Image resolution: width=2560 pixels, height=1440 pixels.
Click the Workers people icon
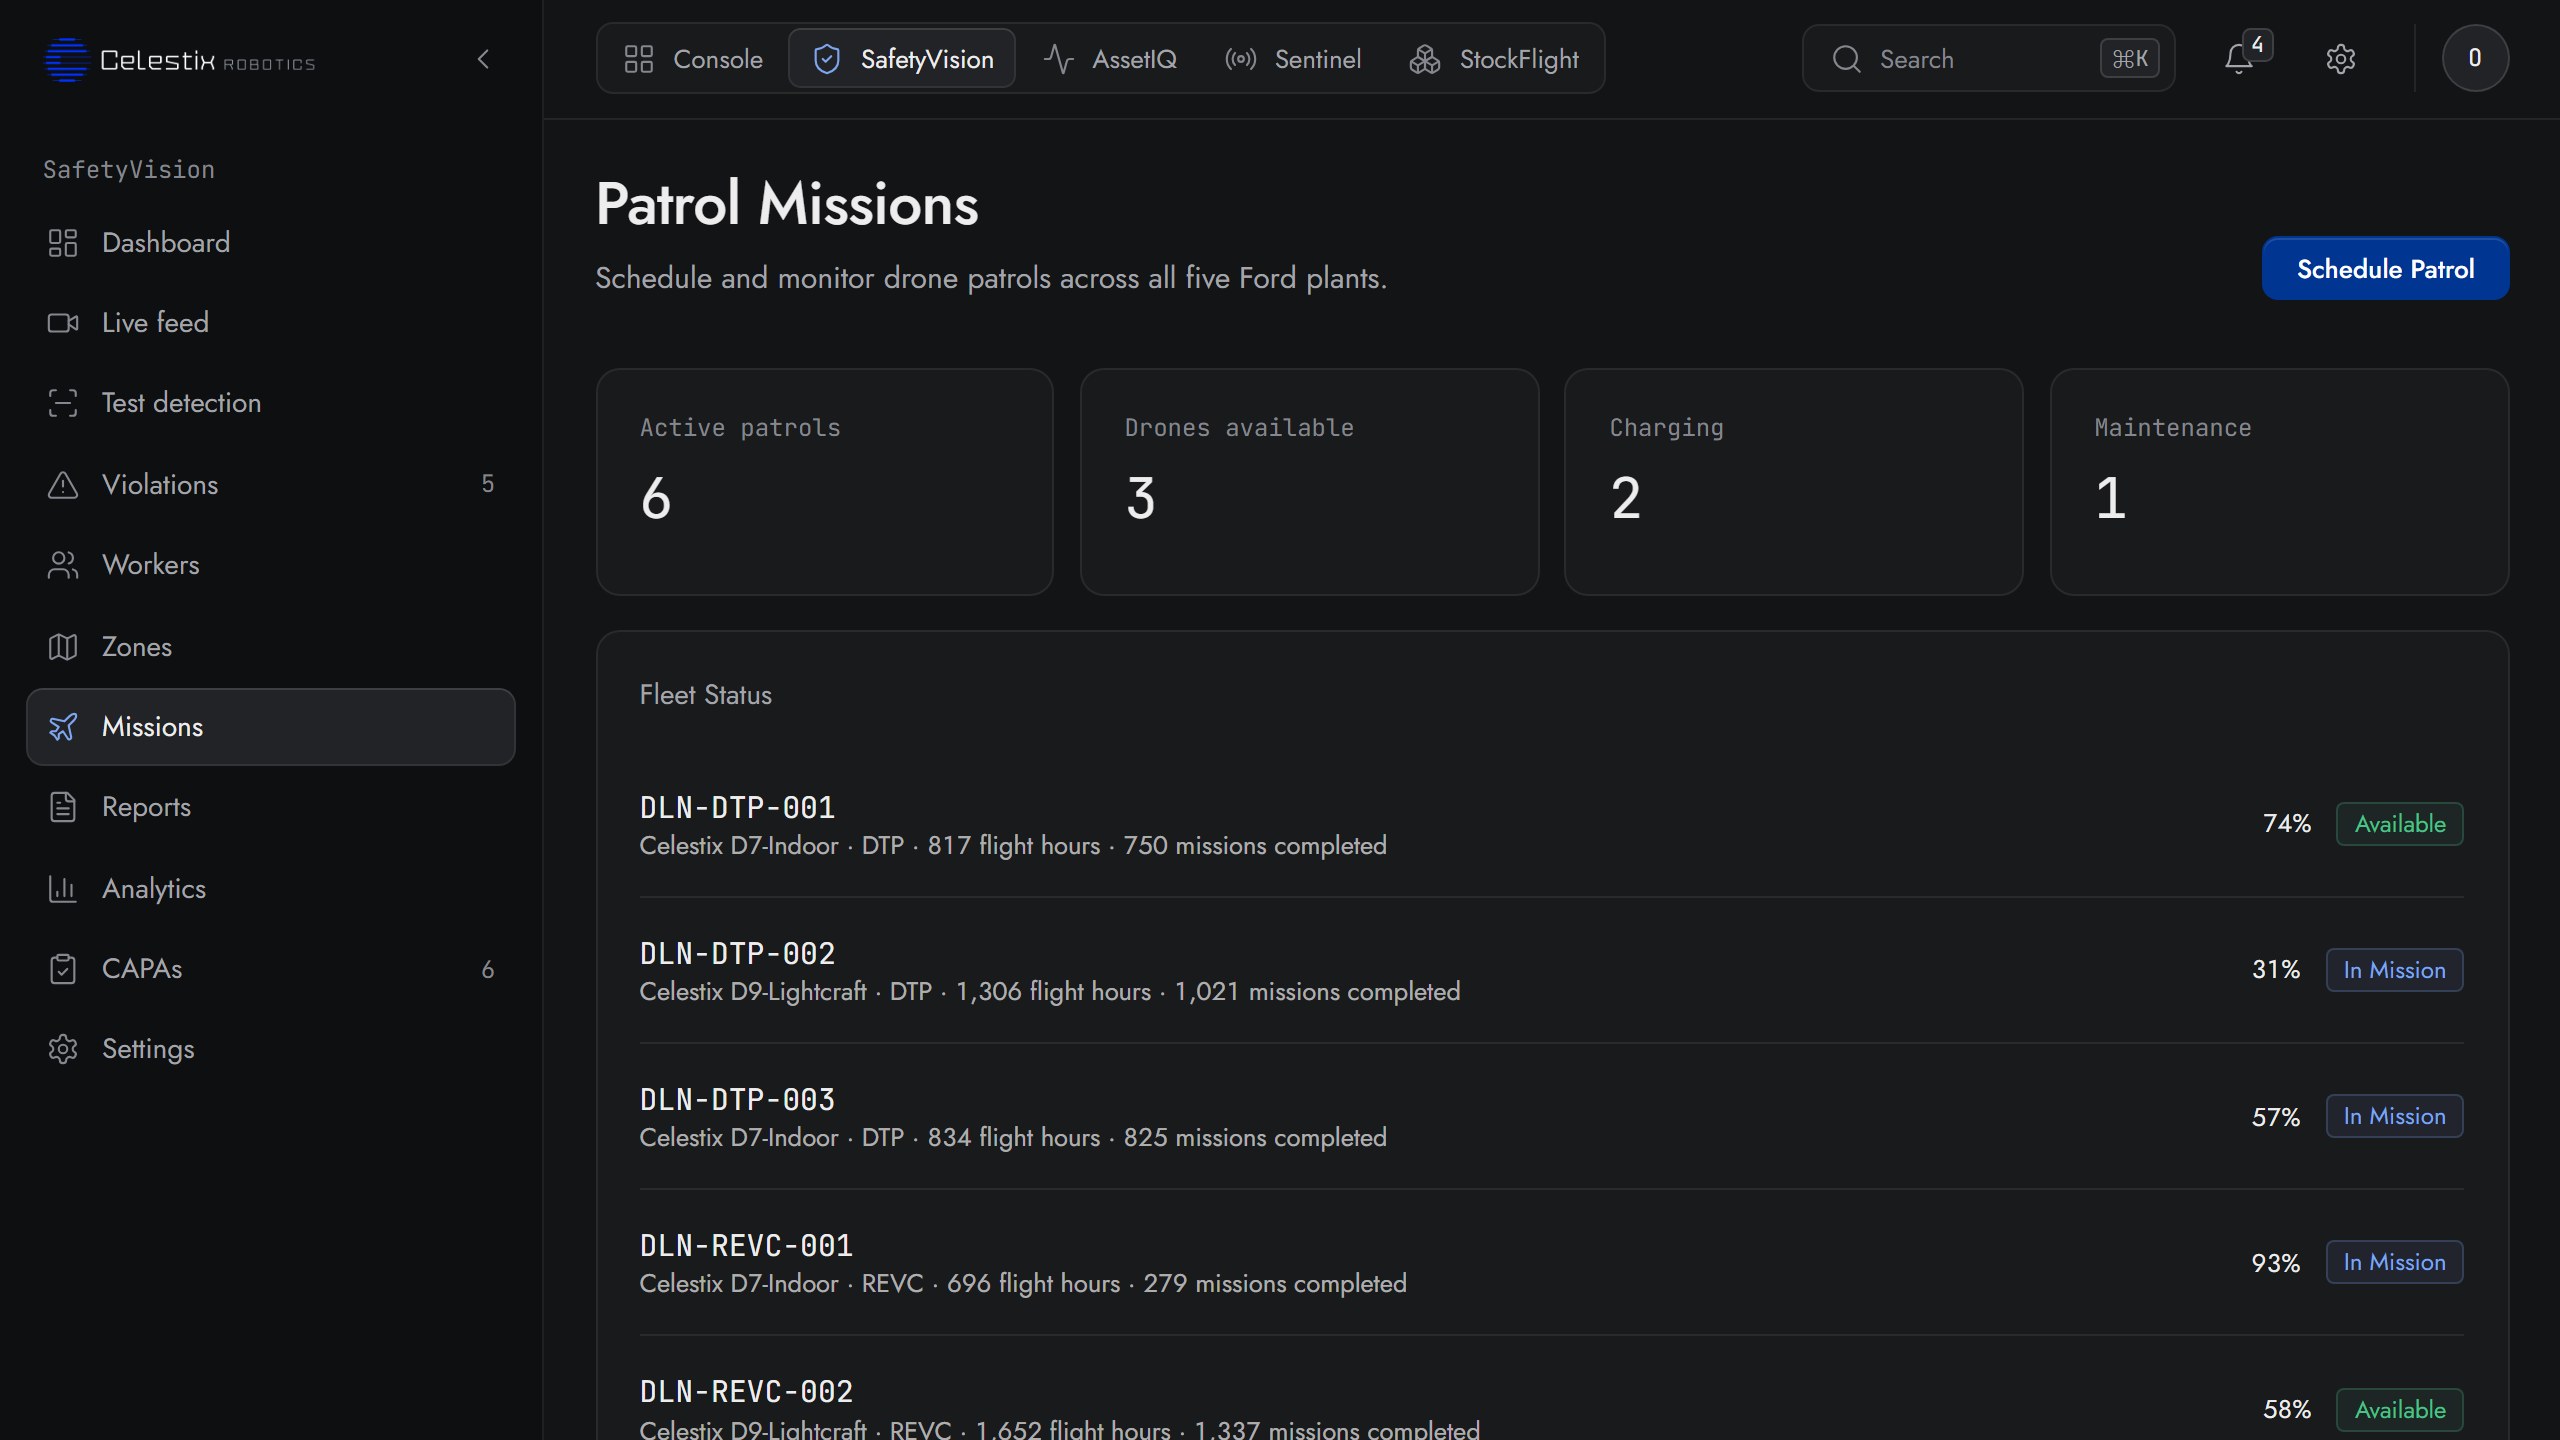tap(63, 565)
